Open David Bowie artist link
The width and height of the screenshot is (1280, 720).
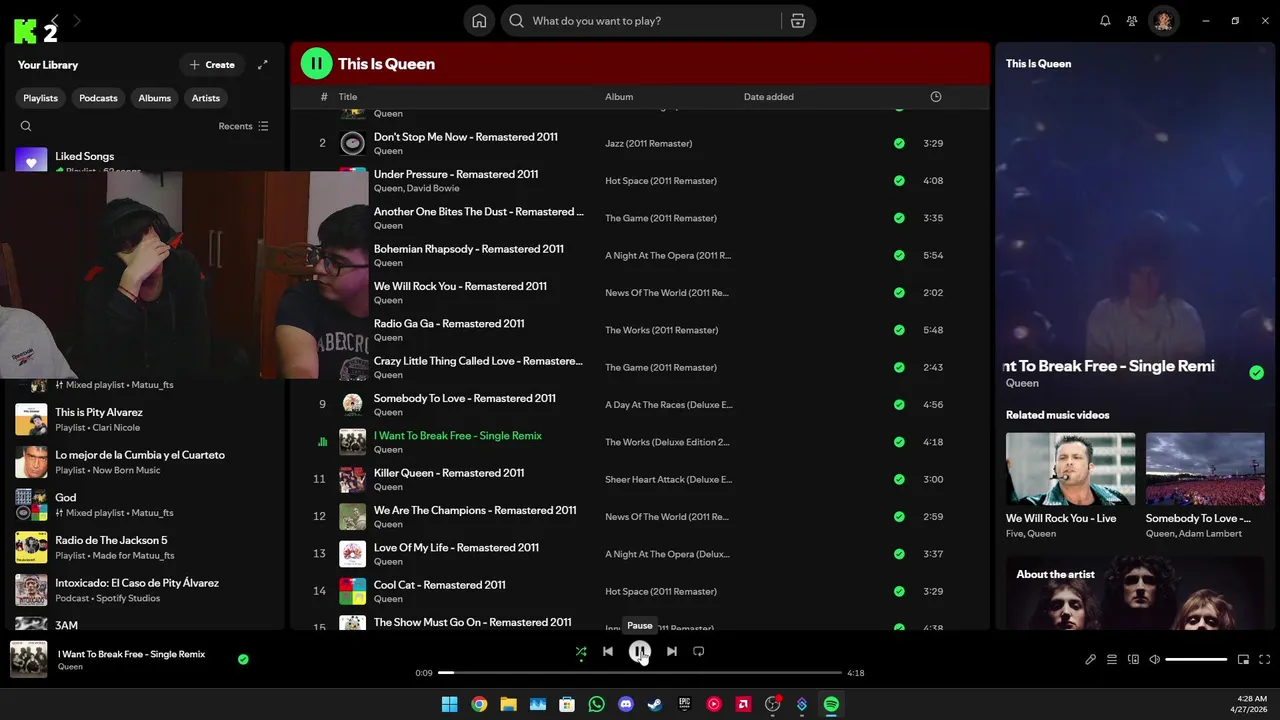point(433,188)
